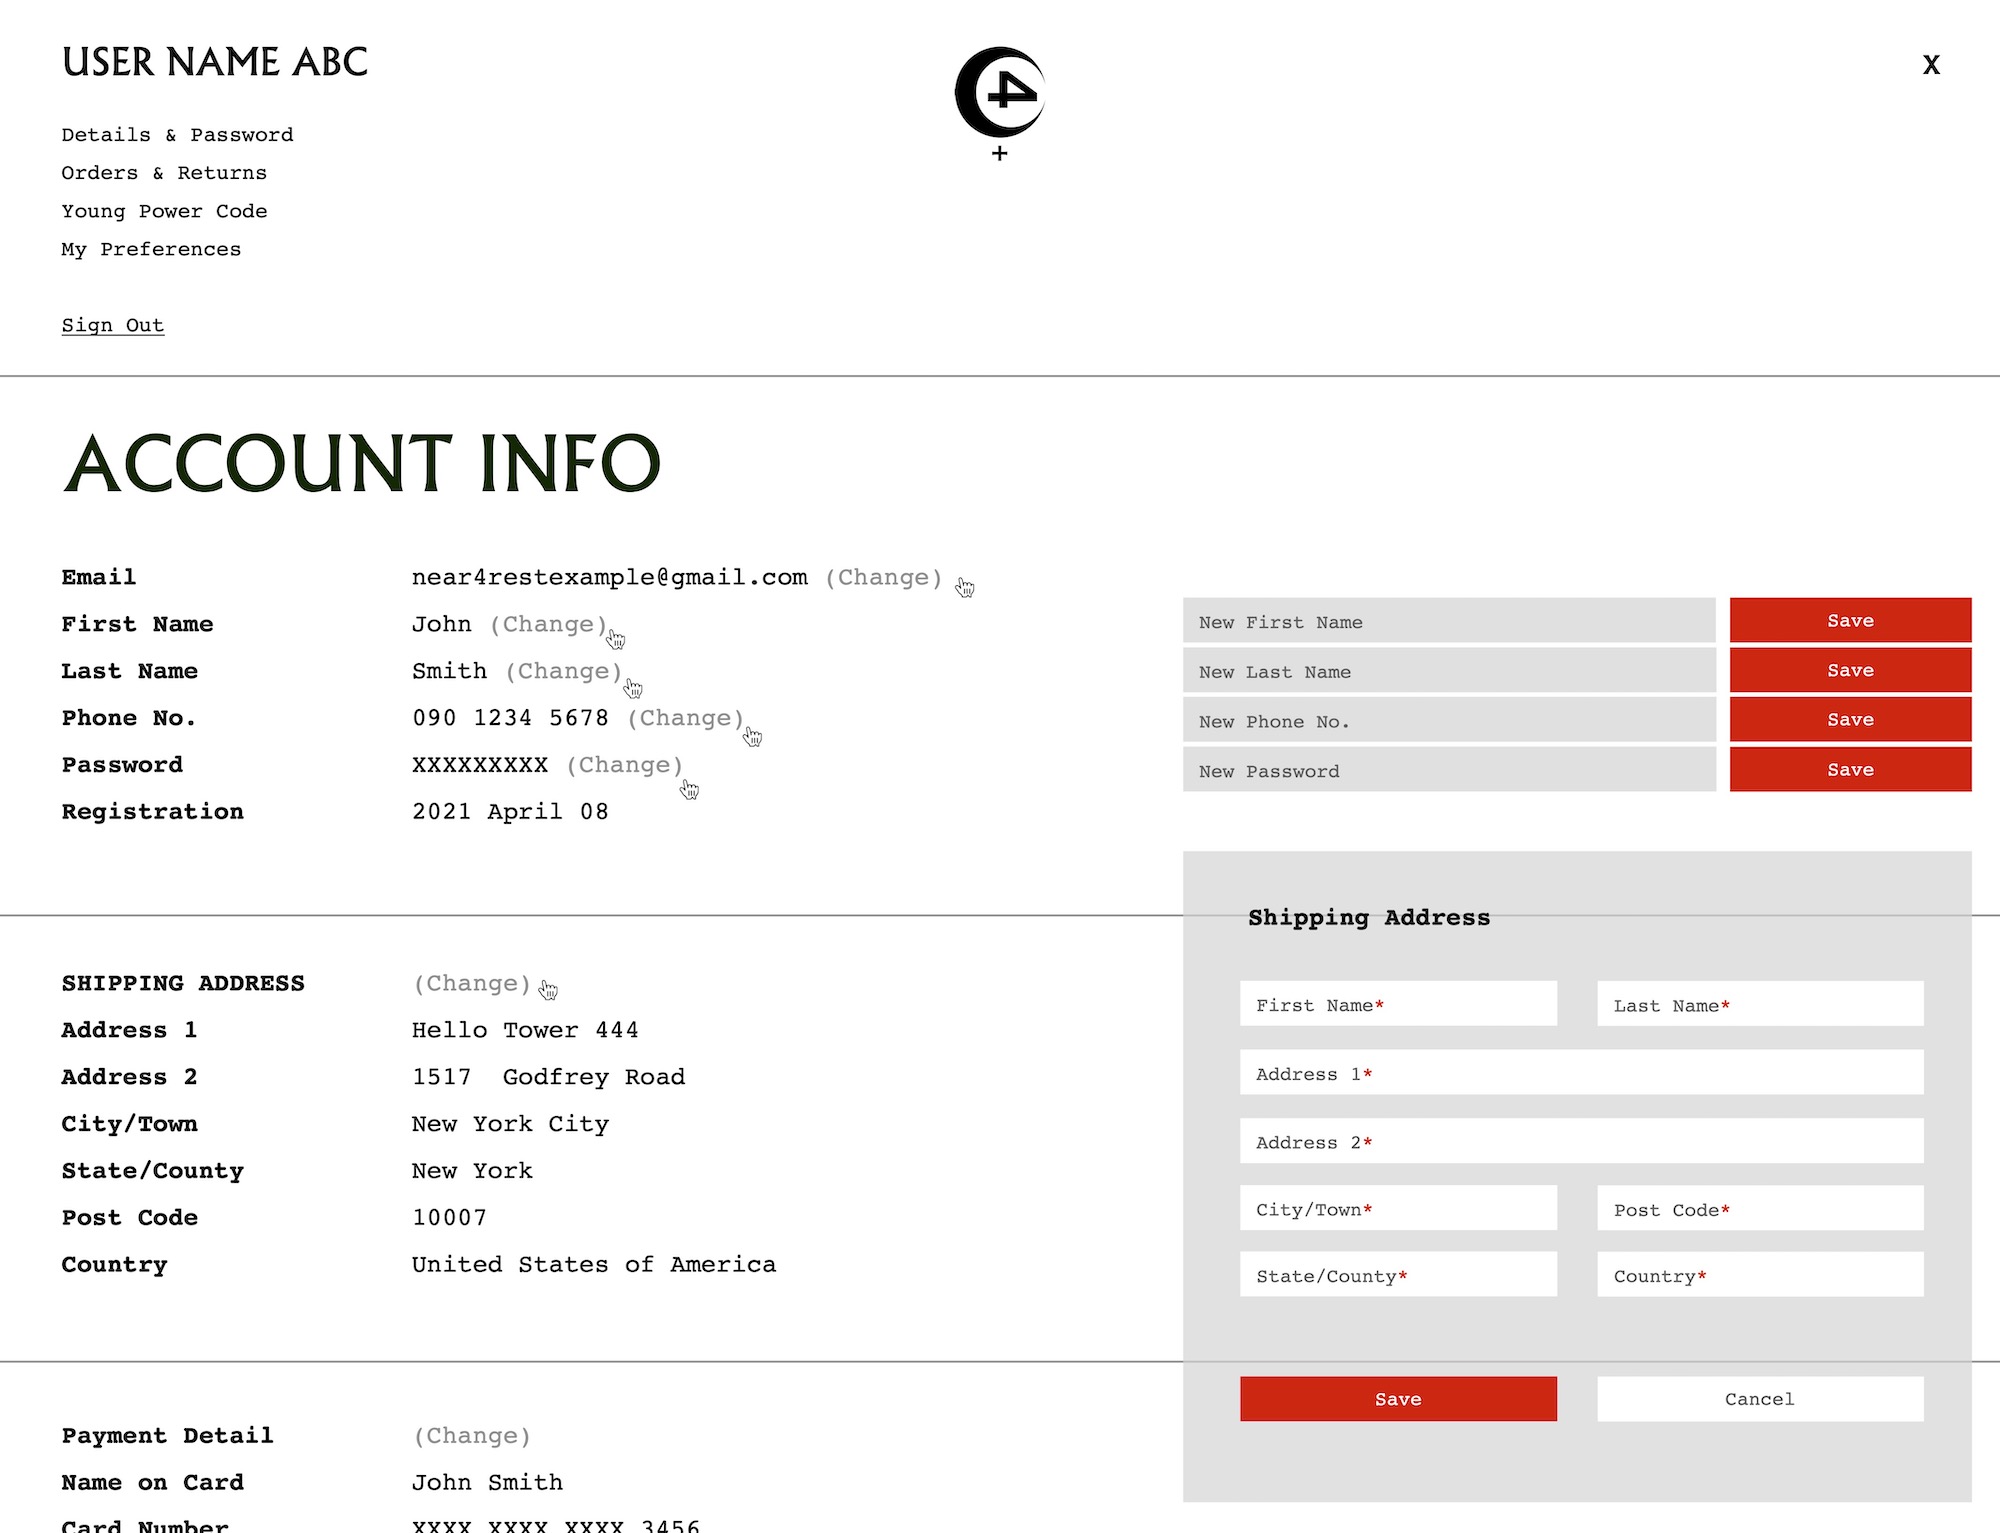Change the payment detail
2000x1533 pixels.
(472, 1436)
